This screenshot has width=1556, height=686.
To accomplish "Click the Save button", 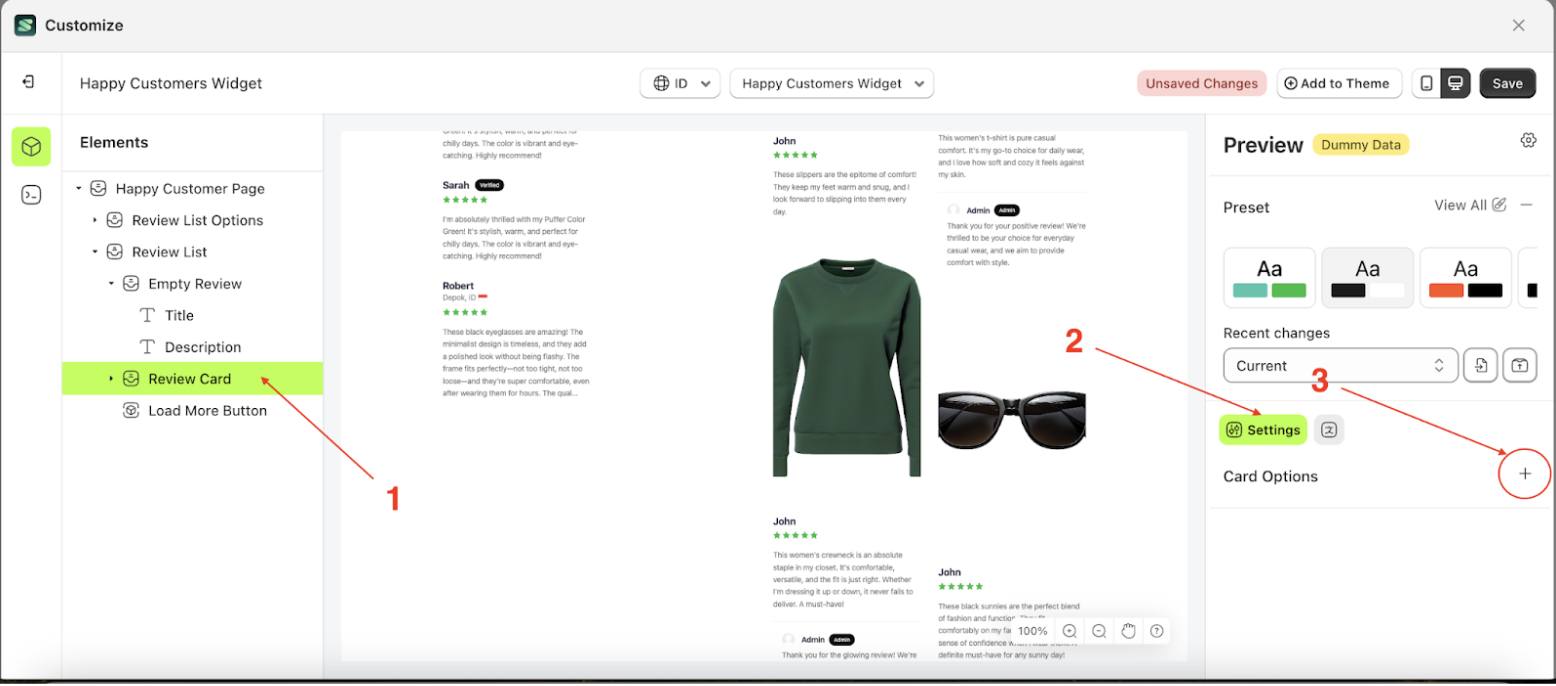I will point(1507,84).
